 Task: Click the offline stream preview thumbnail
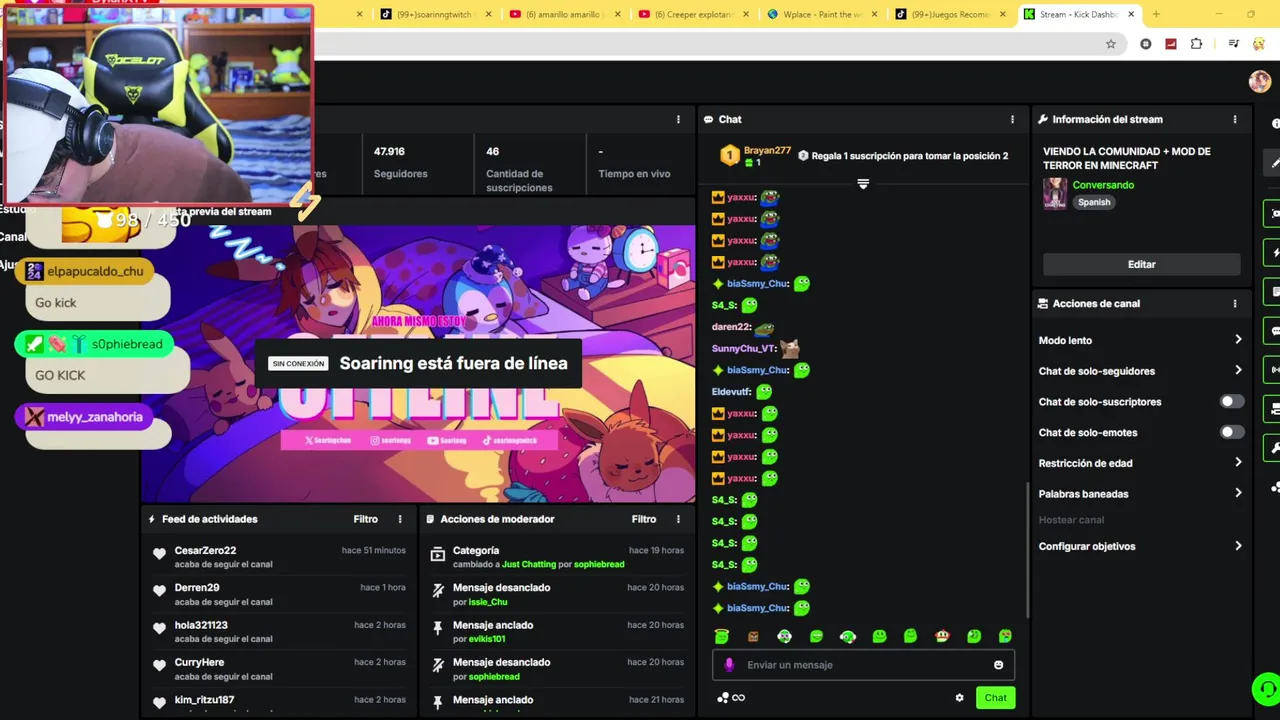pos(418,363)
